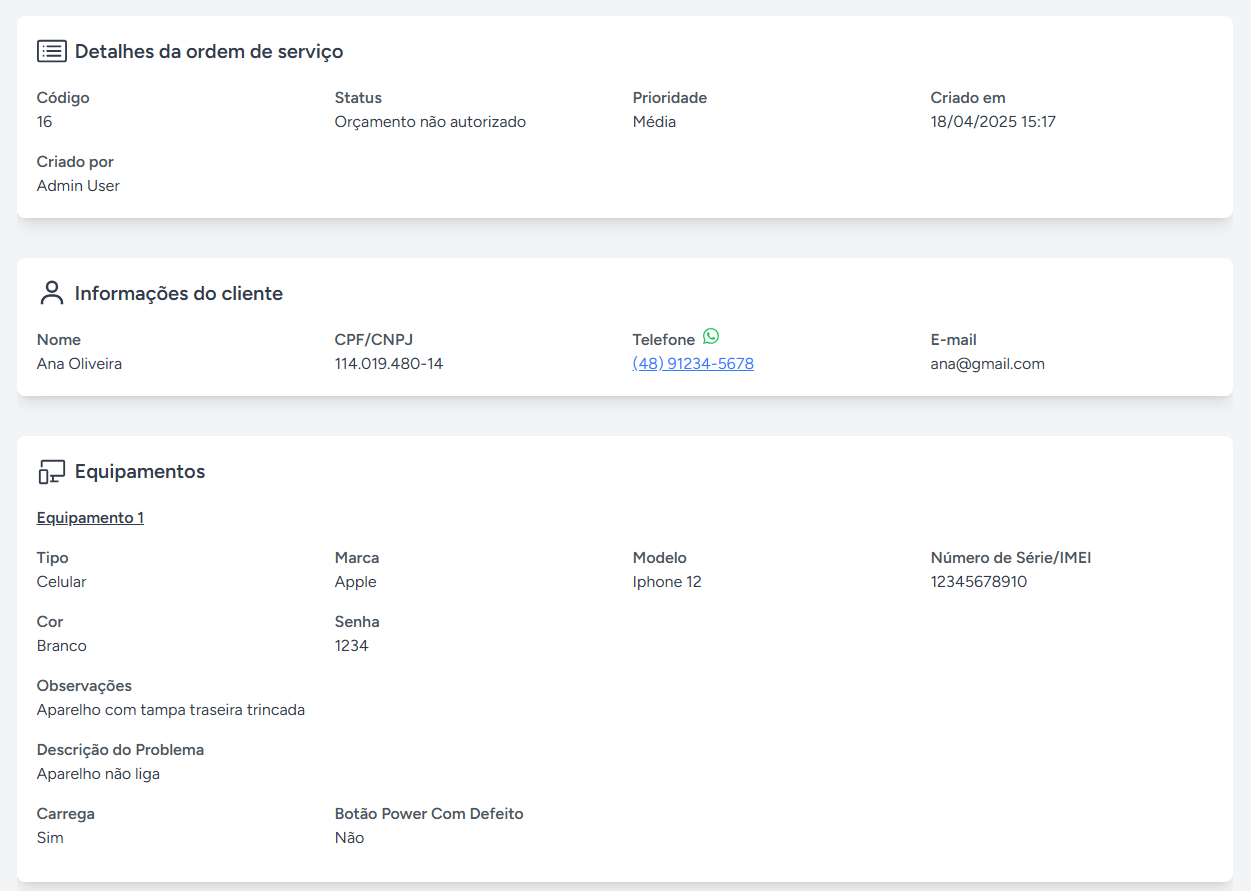Screen dimensions: 1251x891
Task: Call the phone number (48) 91234-5678
Action: [x=693, y=364]
